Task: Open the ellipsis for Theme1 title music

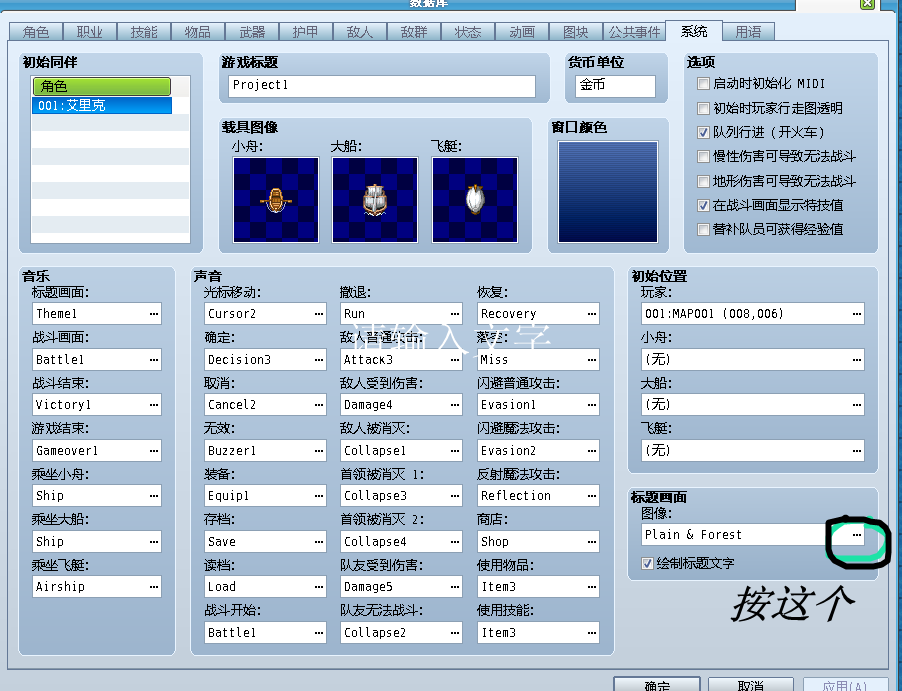Action: point(154,314)
